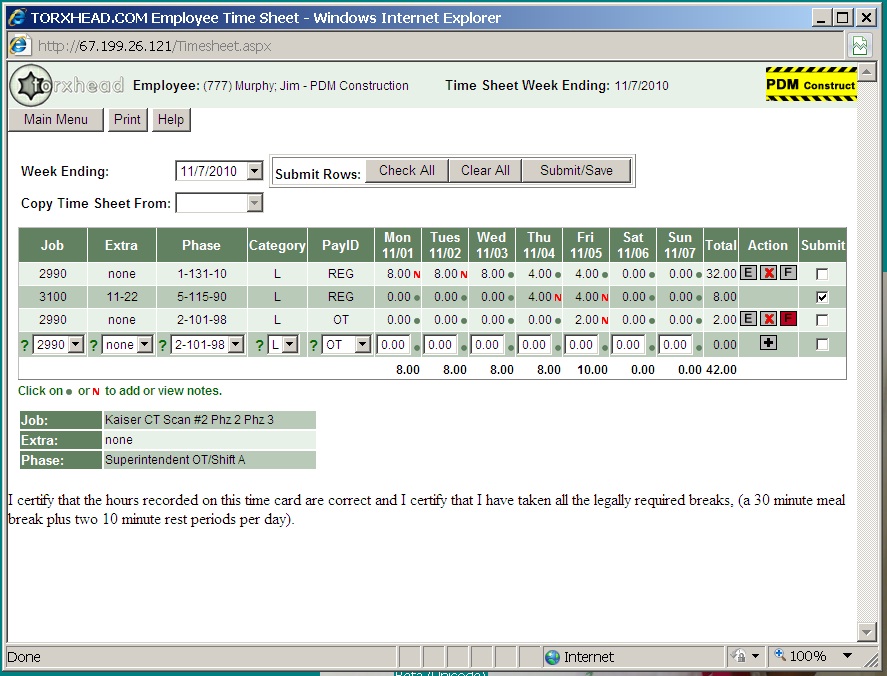Tick the Submit checkbox for the OT row
The height and width of the screenshot is (676, 887).
822,320
